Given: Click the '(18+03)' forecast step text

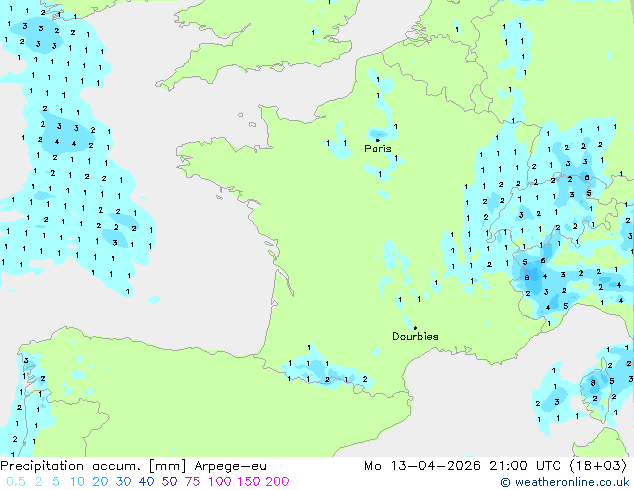Looking at the screenshot, I should pos(598,466).
